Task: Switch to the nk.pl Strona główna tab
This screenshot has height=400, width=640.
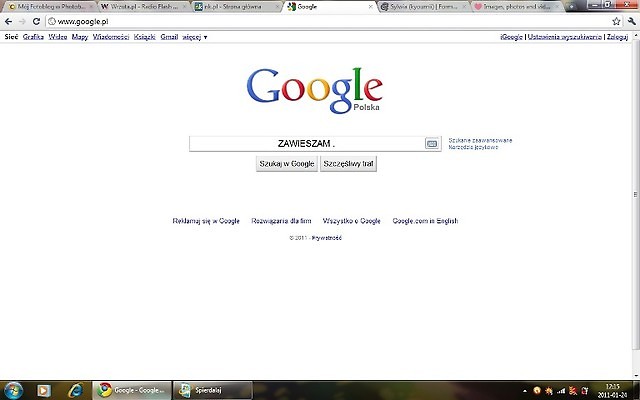Action: point(236,7)
